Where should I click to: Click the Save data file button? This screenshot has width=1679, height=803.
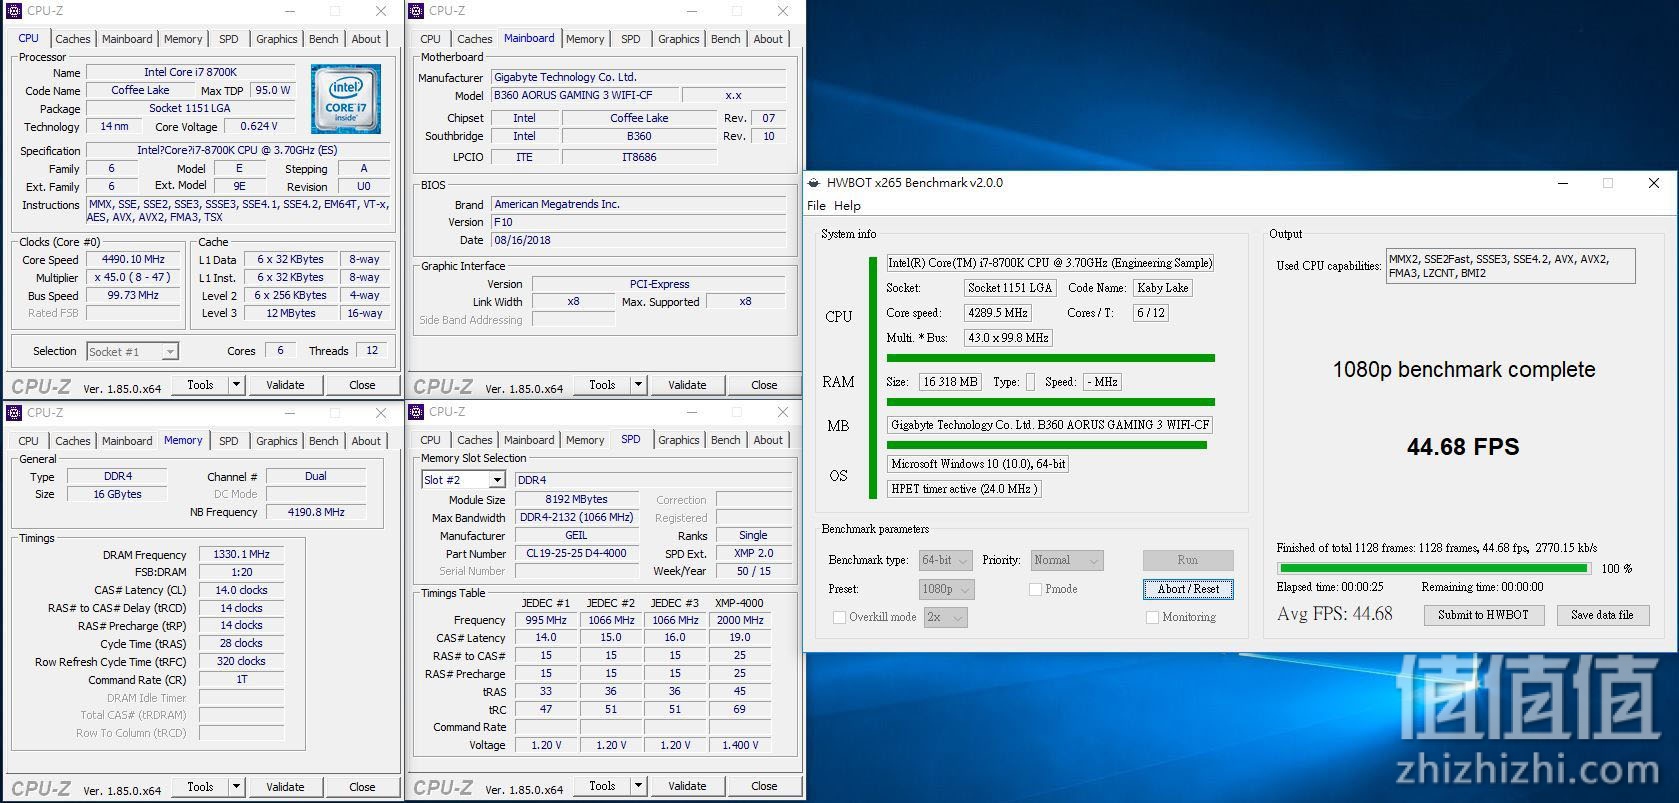click(x=1602, y=615)
